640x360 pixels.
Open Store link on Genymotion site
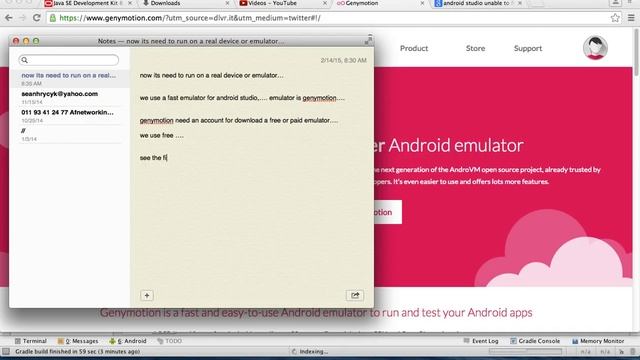click(476, 48)
